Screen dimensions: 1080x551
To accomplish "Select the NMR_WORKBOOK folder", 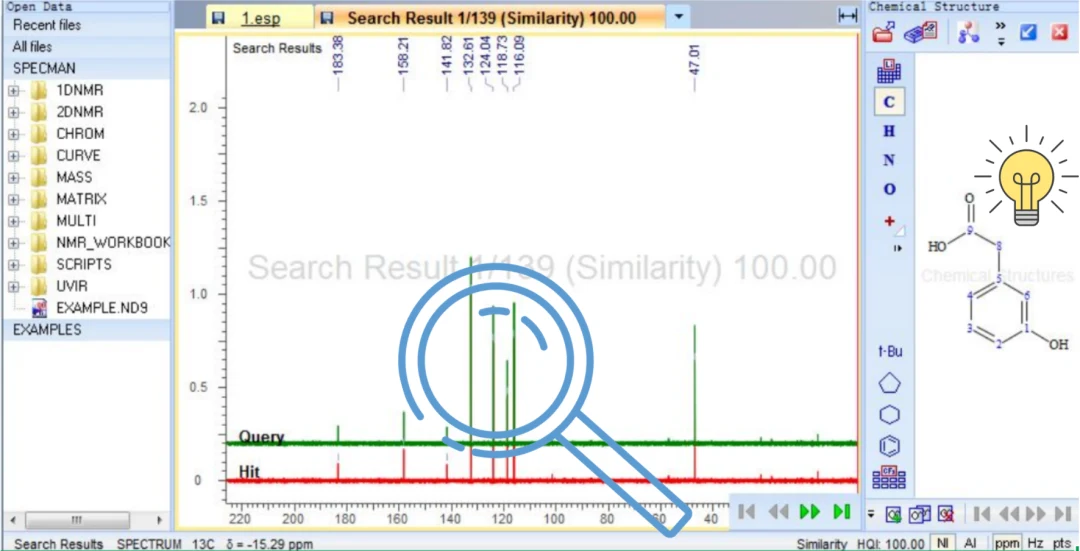I will pos(113,243).
